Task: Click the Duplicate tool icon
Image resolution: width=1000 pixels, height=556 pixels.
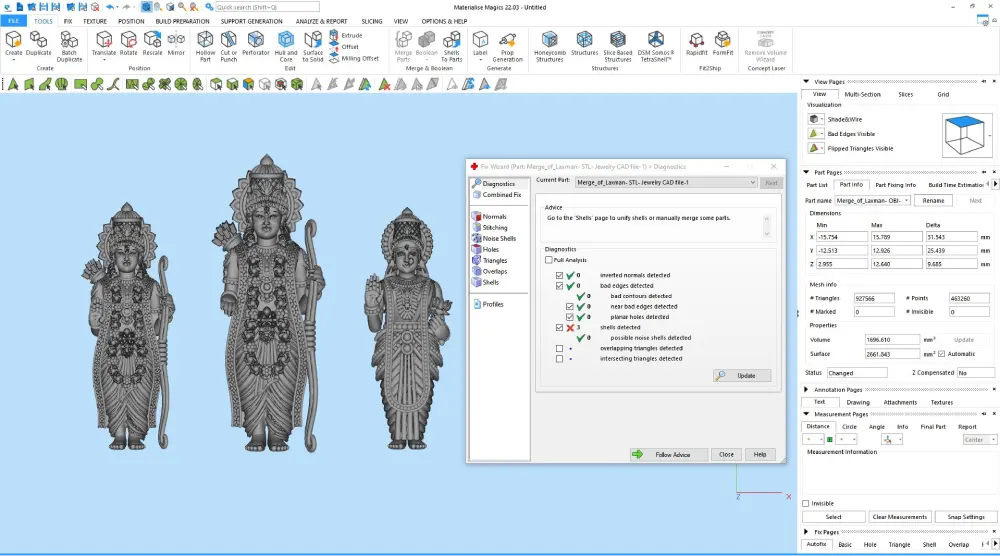Action: tap(38, 44)
